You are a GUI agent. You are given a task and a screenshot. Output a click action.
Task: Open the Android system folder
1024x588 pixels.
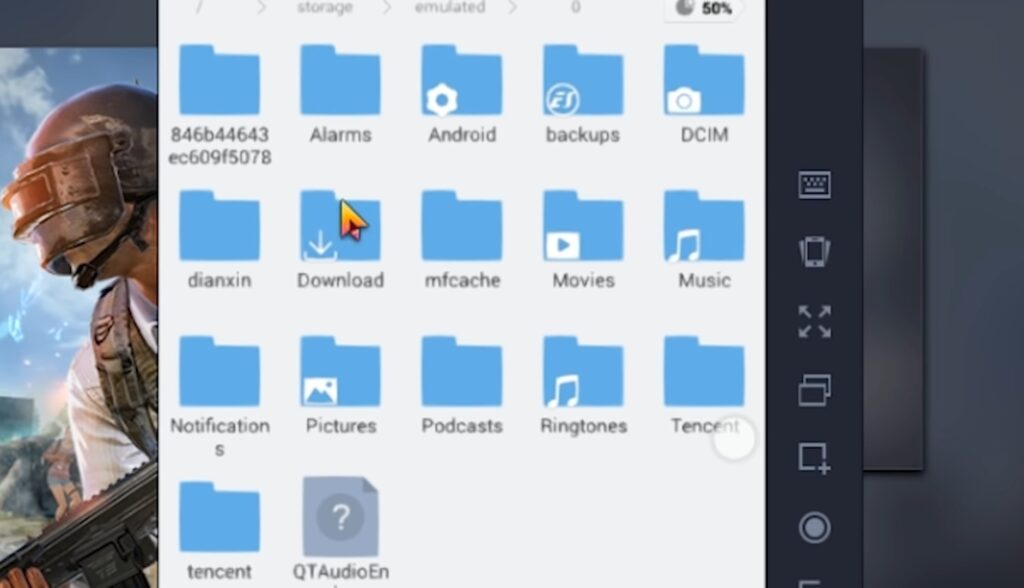(461, 82)
